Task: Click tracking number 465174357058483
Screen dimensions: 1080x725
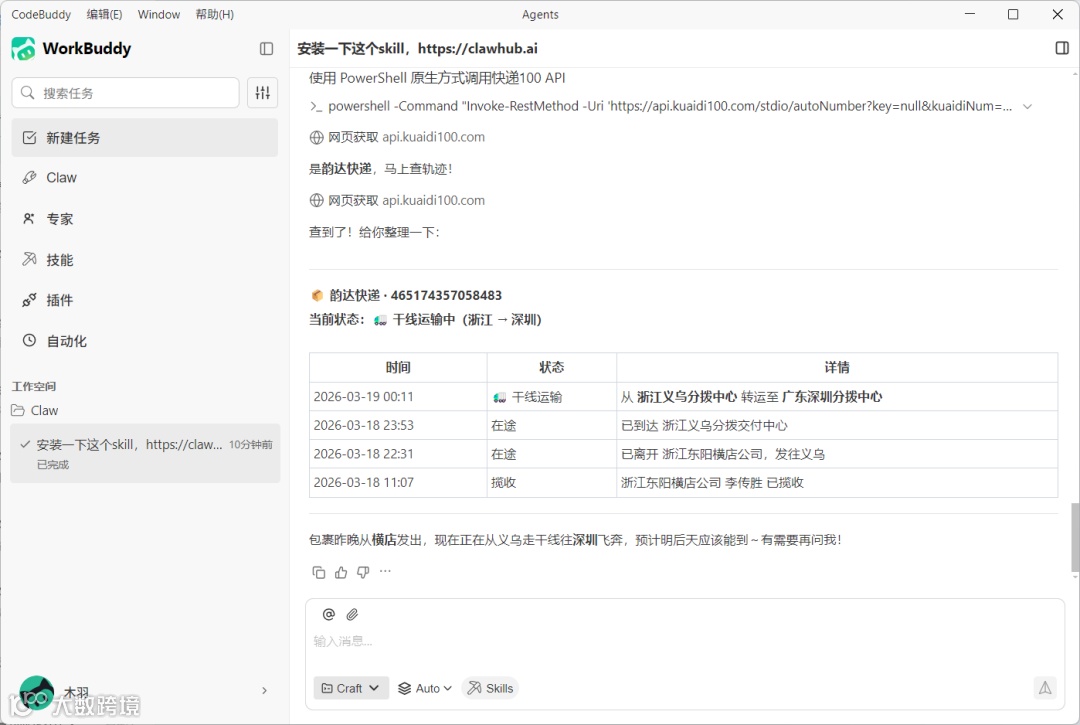Action: click(x=446, y=295)
